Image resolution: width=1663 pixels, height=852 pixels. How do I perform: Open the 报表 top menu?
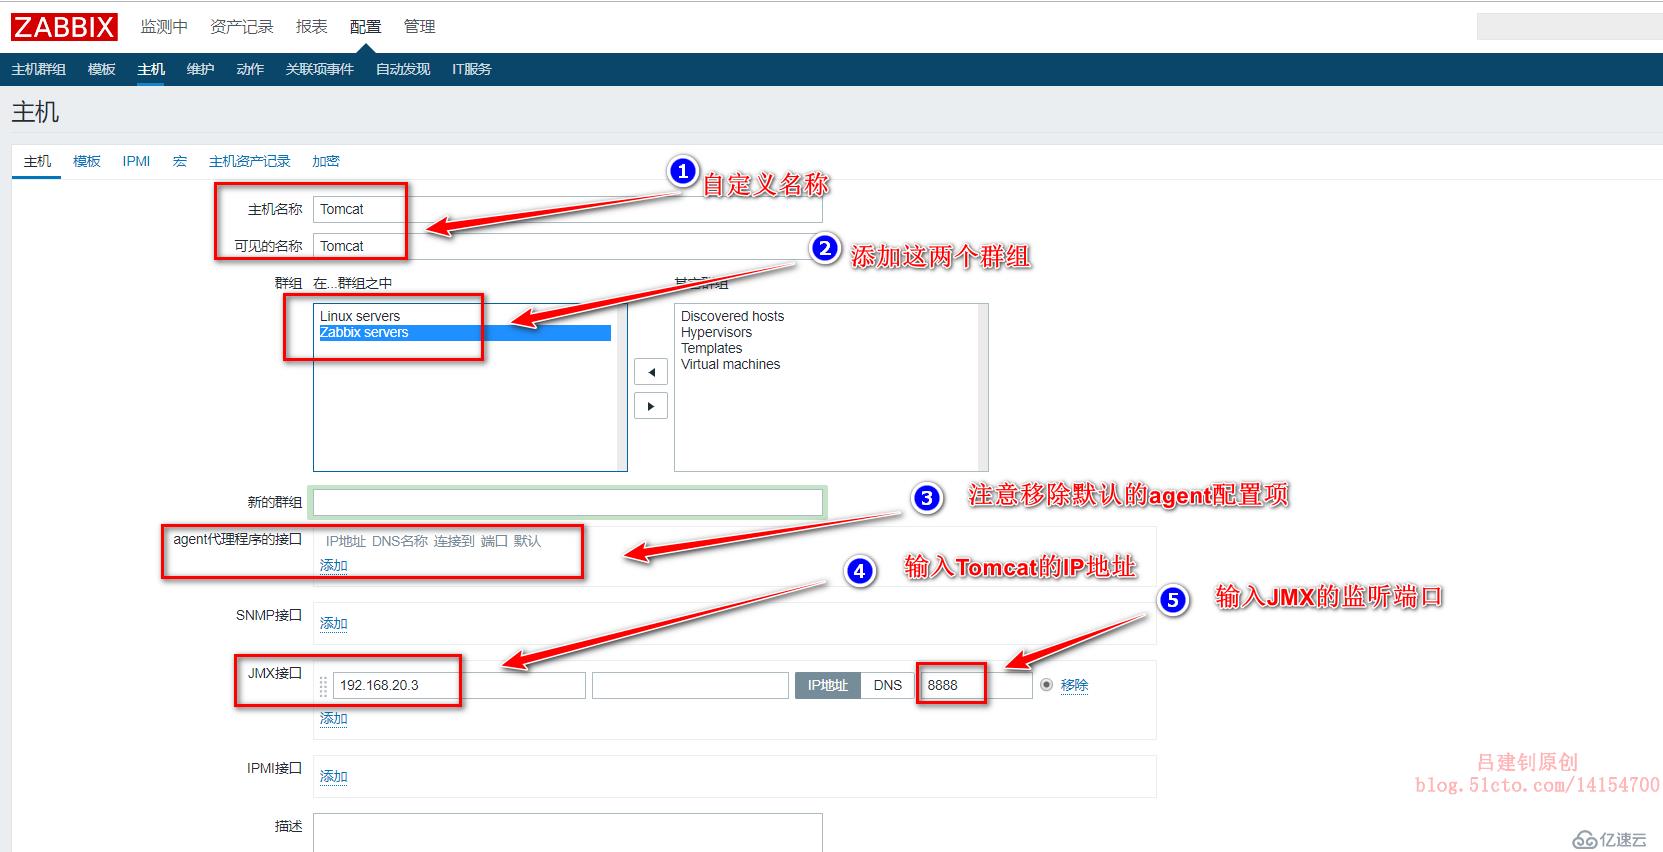312,27
